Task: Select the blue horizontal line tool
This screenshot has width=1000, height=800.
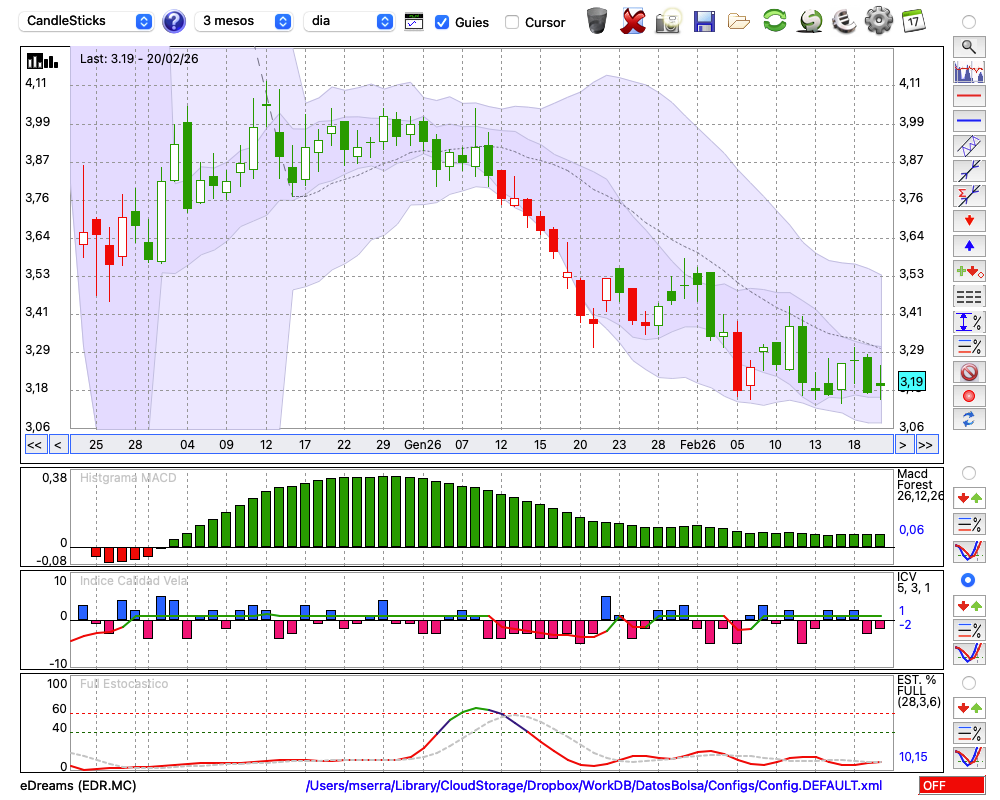Action: [x=968, y=122]
